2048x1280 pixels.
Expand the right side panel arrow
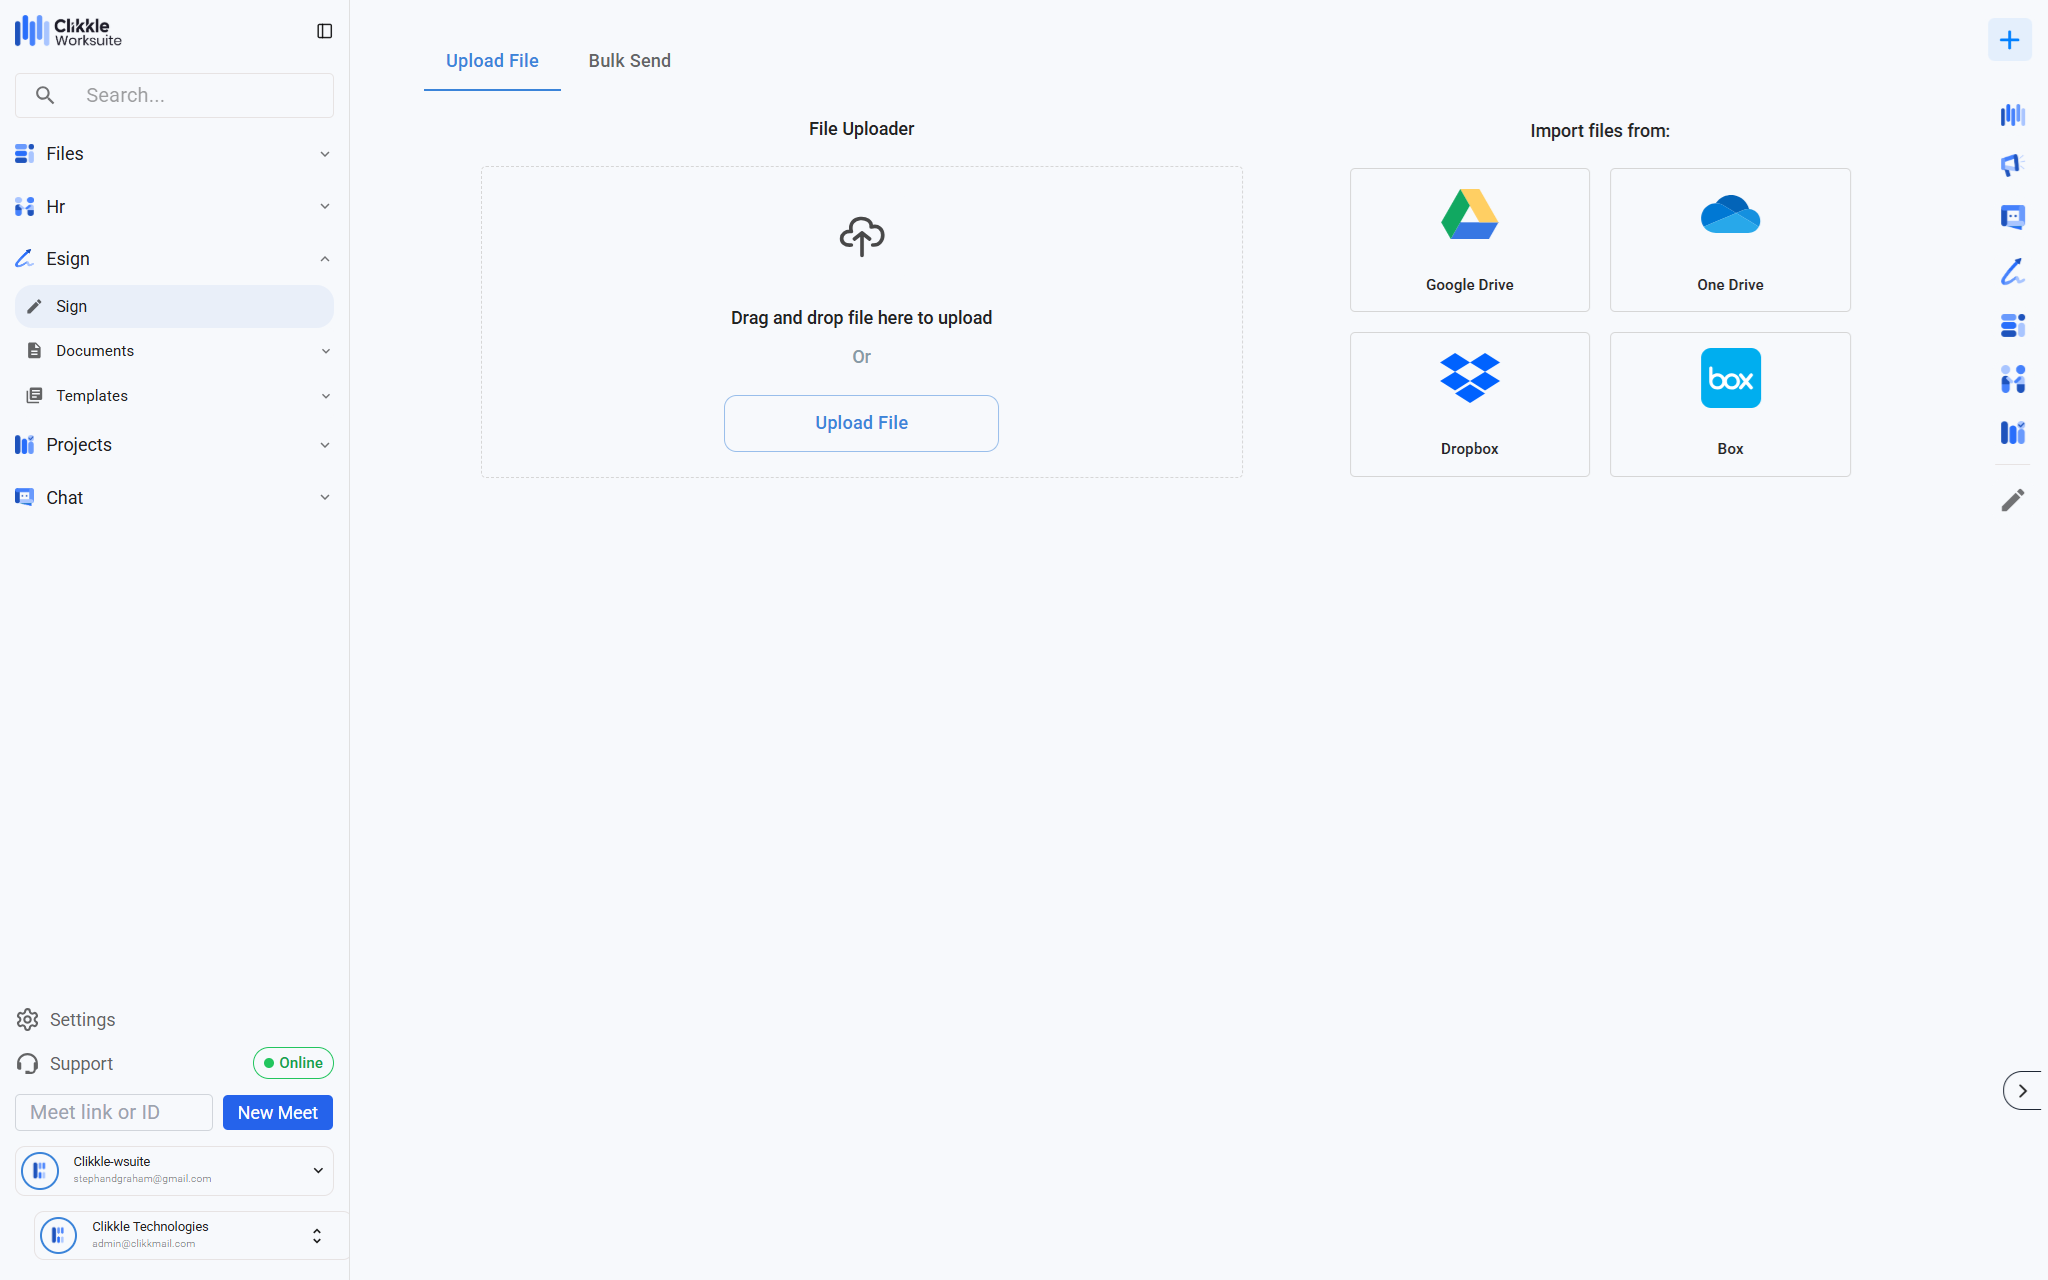[2022, 1091]
